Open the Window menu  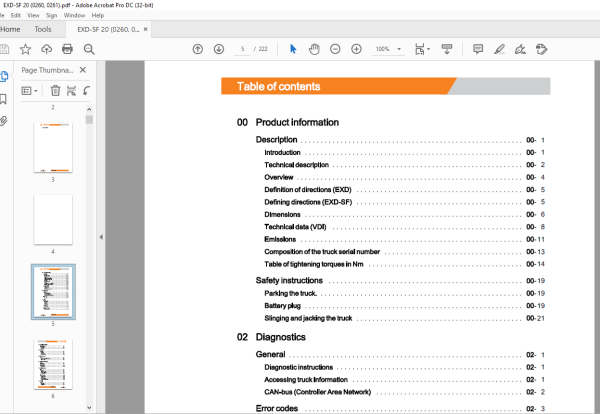(74, 15)
